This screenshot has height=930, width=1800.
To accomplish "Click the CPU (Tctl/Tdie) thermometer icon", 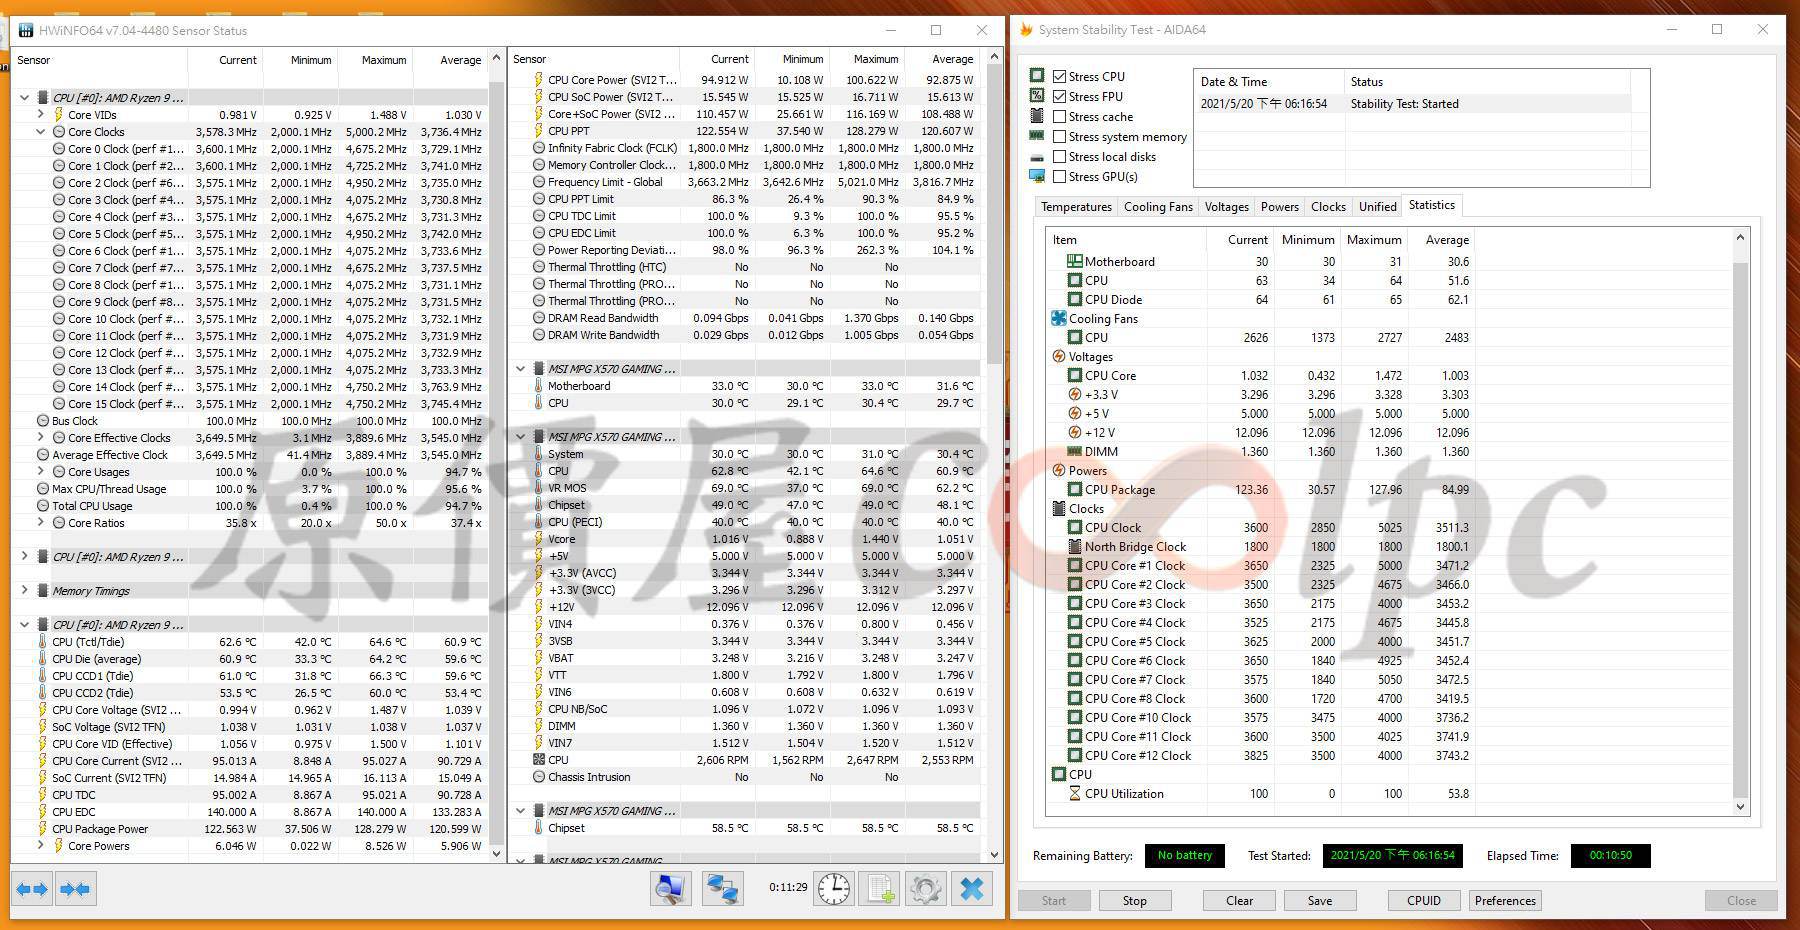I will tap(43, 642).
